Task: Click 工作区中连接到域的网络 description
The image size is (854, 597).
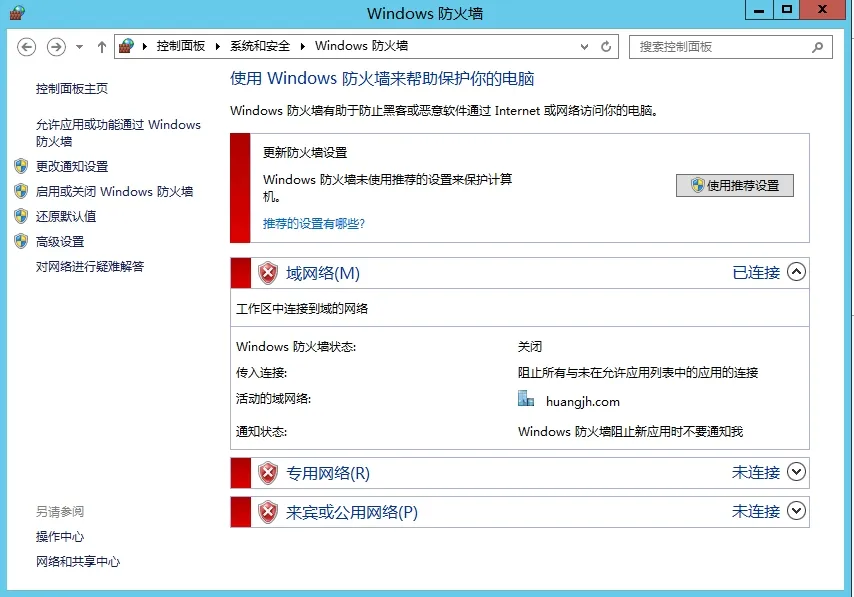Action: tap(302, 309)
